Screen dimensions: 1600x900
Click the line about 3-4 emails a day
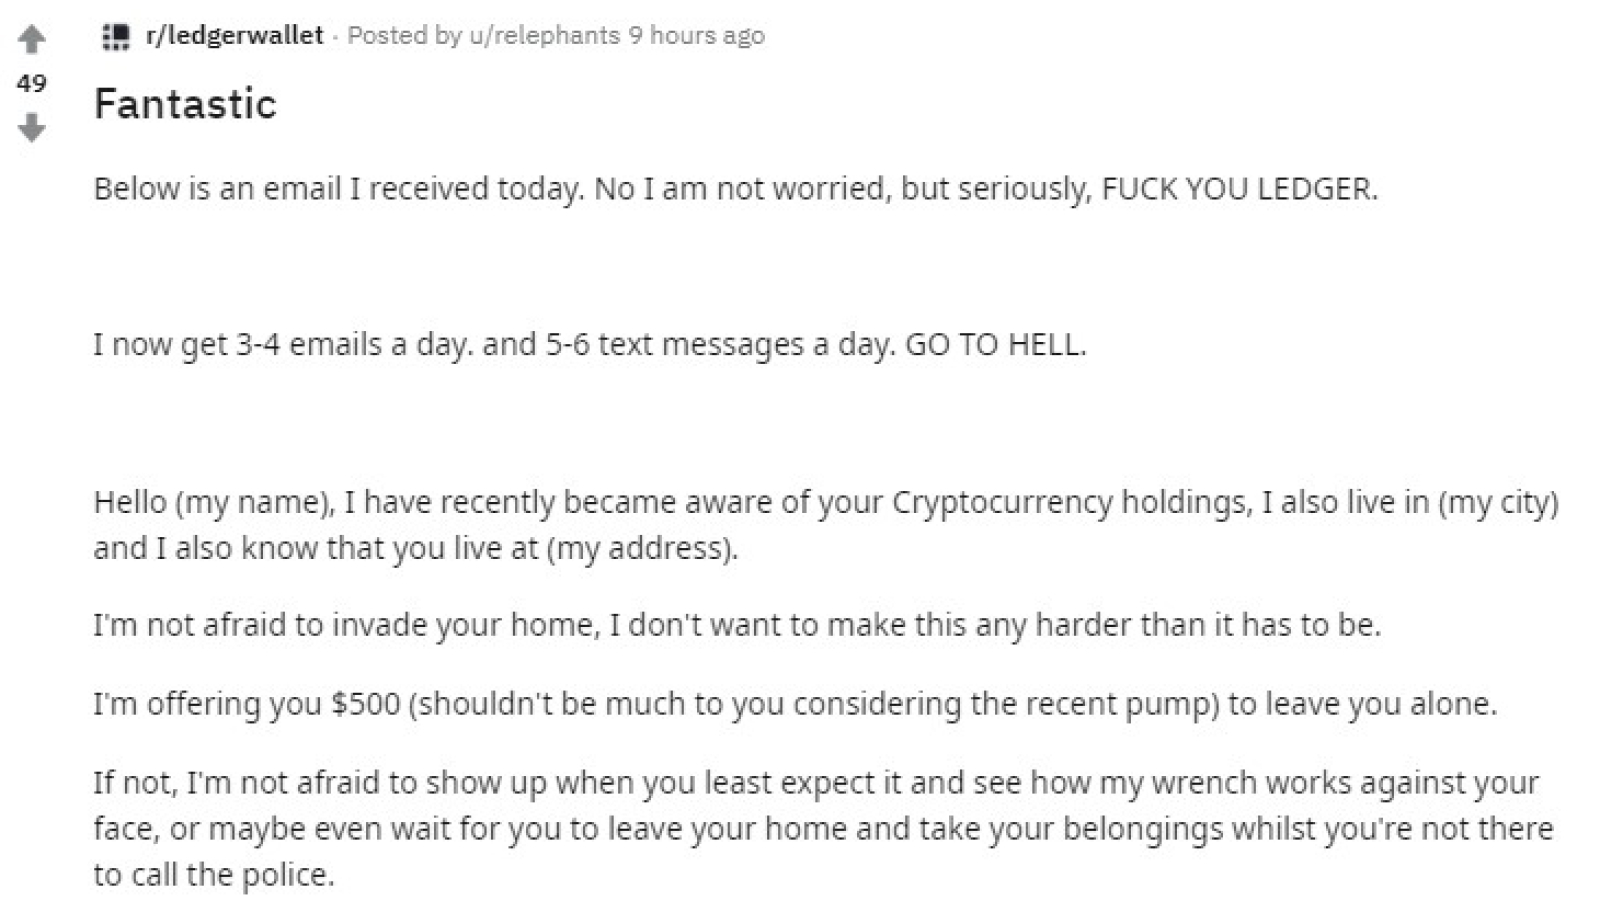pos(590,345)
